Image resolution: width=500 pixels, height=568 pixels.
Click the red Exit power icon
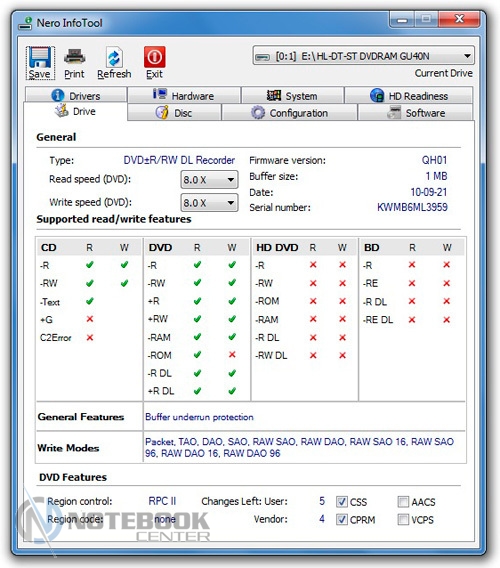pos(155,57)
